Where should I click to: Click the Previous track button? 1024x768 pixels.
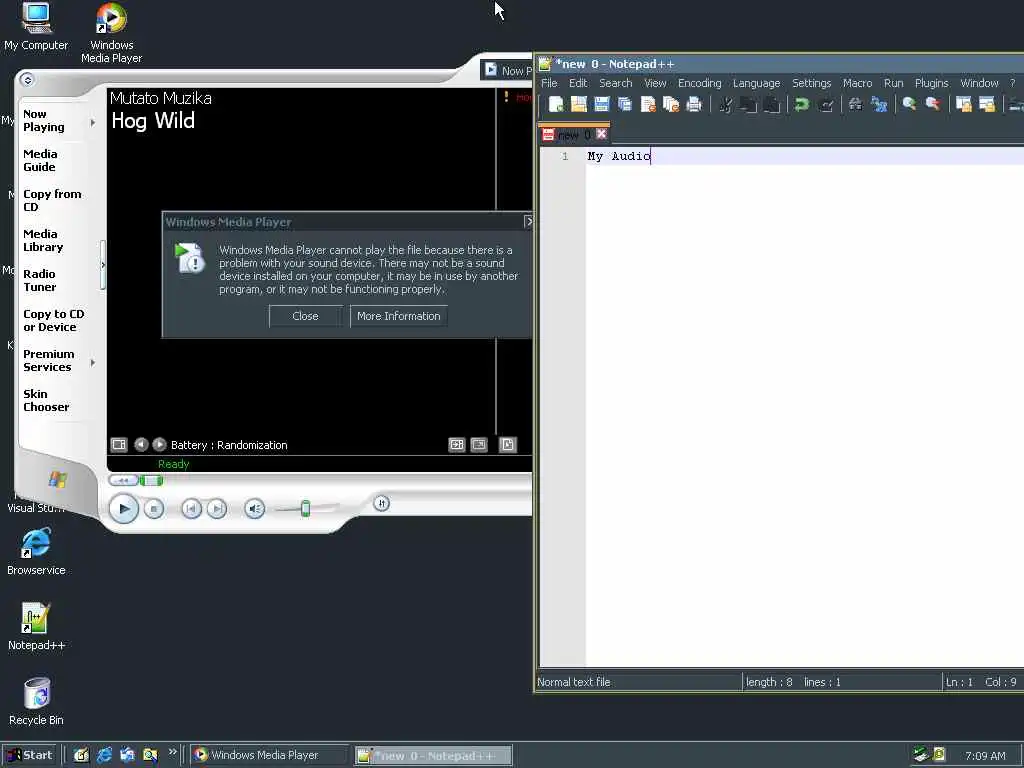(x=191, y=509)
